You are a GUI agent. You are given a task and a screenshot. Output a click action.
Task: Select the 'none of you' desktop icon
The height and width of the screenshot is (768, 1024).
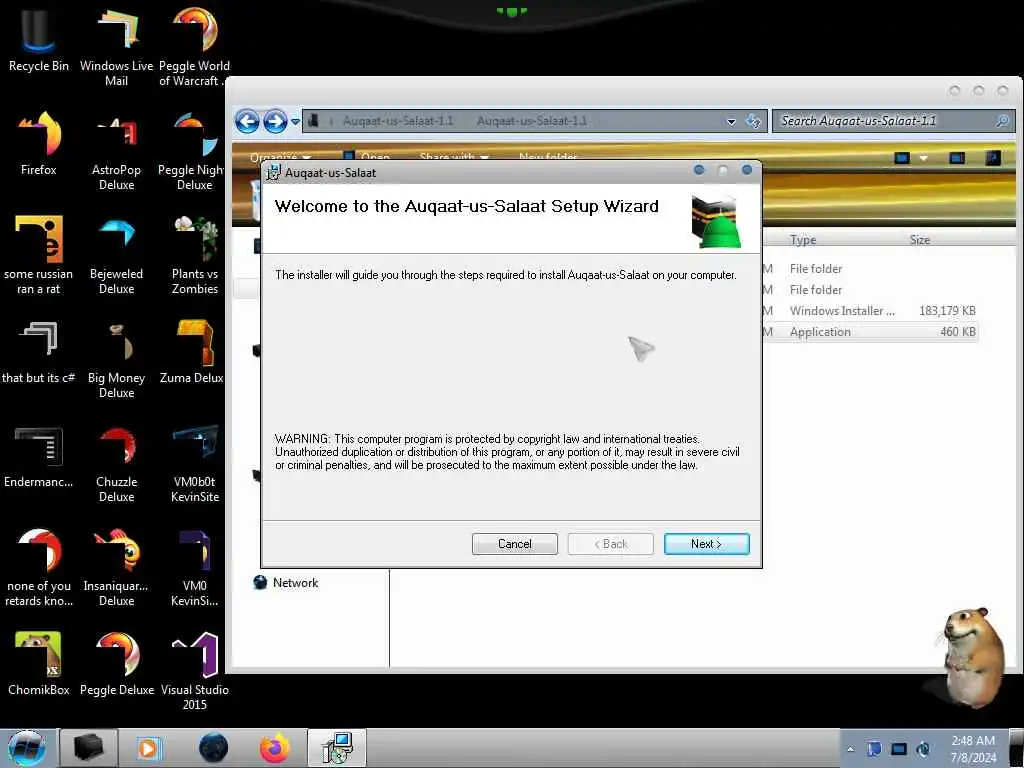(39, 566)
